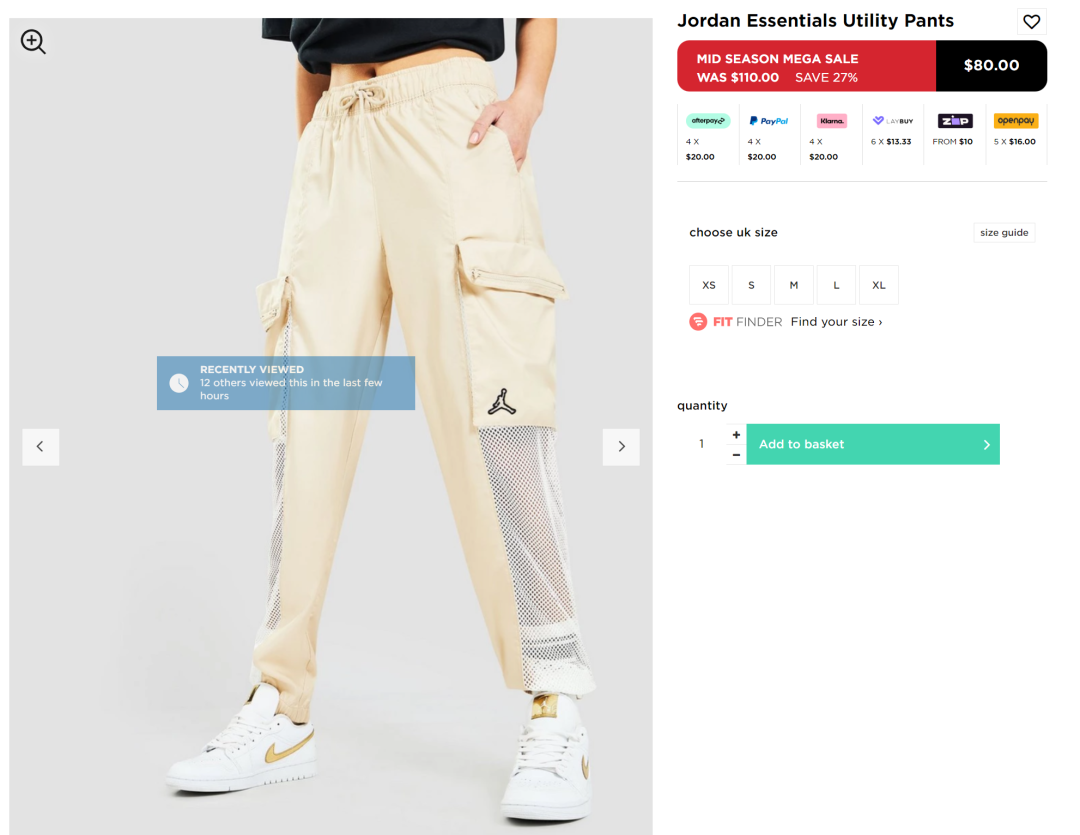Choose size S
The image size is (1080, 835).
point(751,285)
